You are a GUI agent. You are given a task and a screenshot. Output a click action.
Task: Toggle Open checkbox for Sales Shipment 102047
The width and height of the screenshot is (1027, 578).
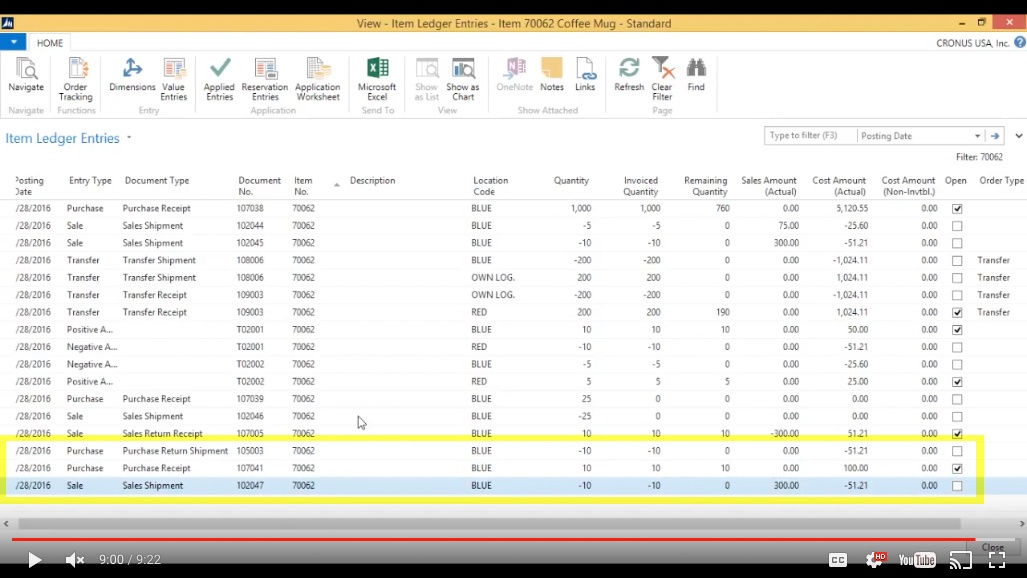point(957,486)
